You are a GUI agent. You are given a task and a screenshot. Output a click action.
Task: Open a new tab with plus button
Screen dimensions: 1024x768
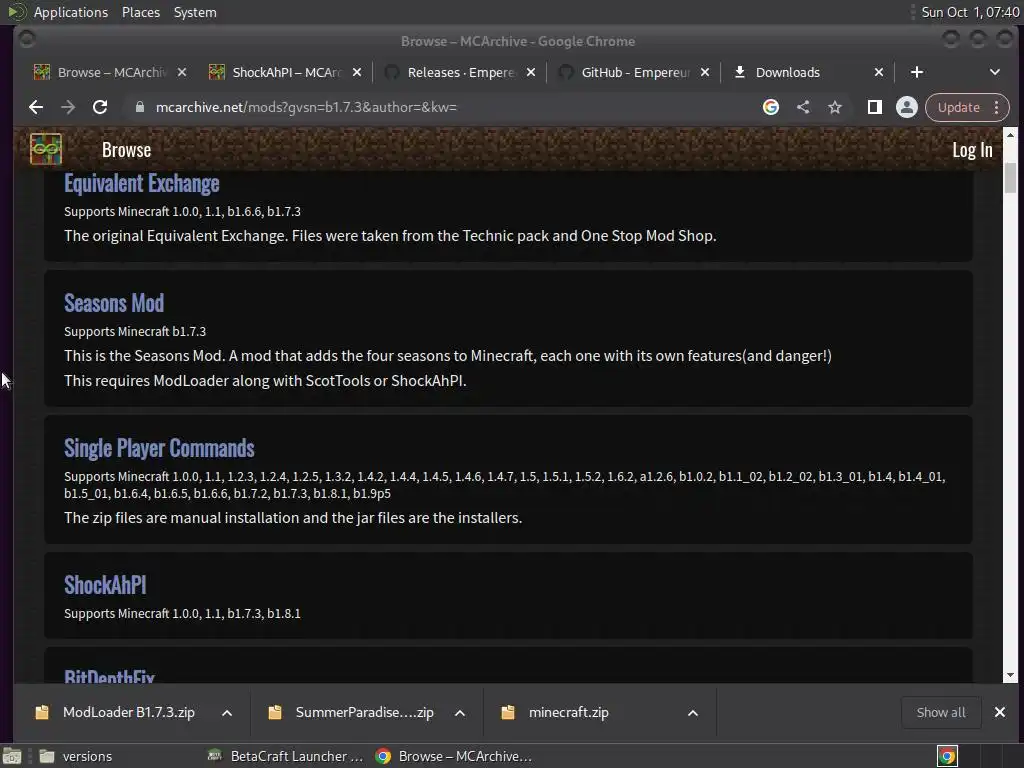tap(917, 72)
